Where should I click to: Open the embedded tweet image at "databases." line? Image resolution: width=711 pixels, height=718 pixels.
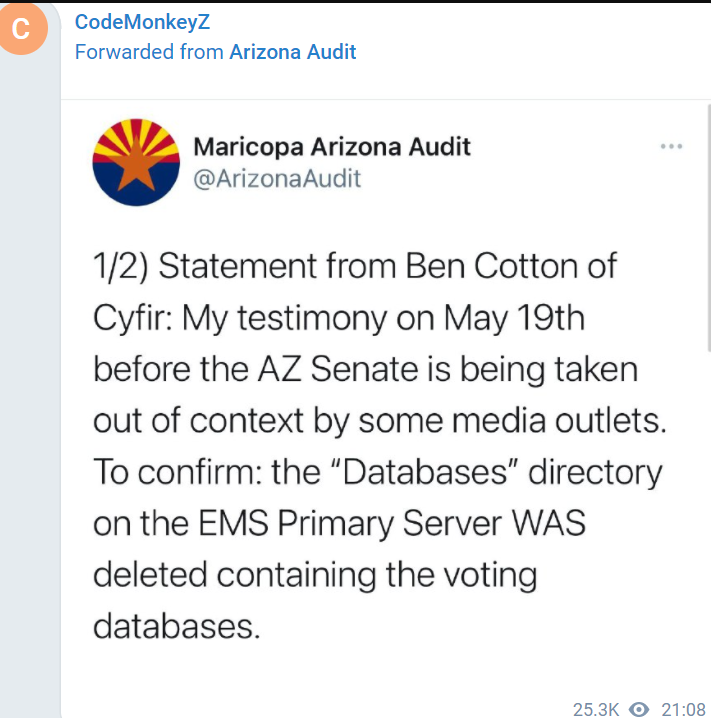click(177, 626)
